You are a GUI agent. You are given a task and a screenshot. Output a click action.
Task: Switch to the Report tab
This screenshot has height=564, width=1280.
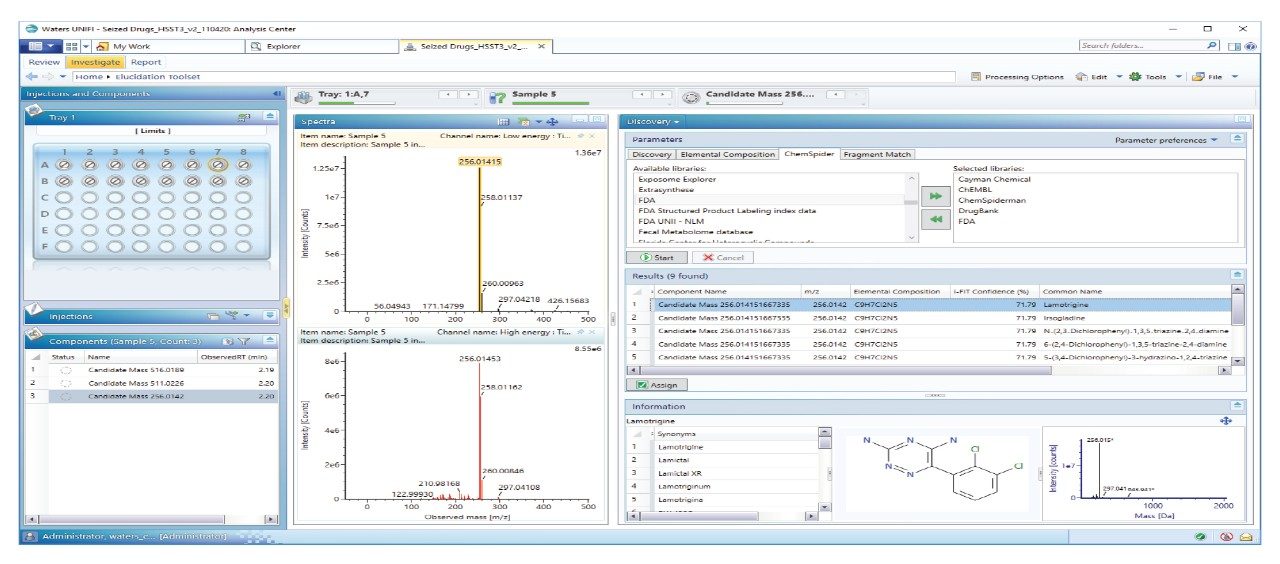click(145, 62)
